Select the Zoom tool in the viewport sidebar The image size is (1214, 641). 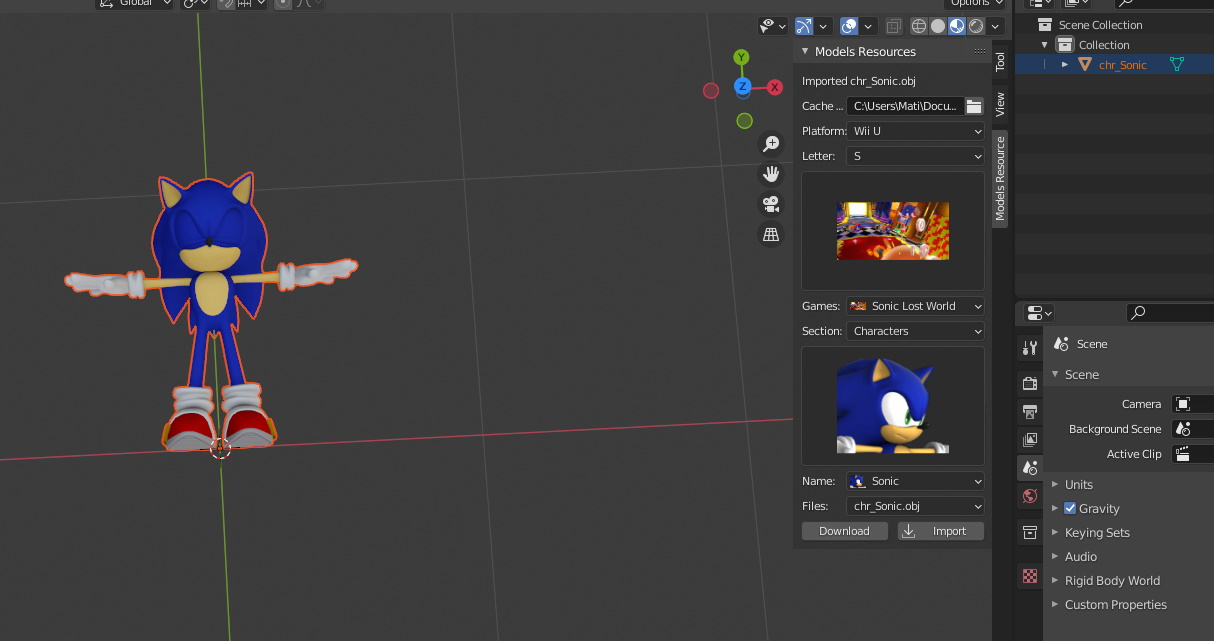tap(771, 143)
